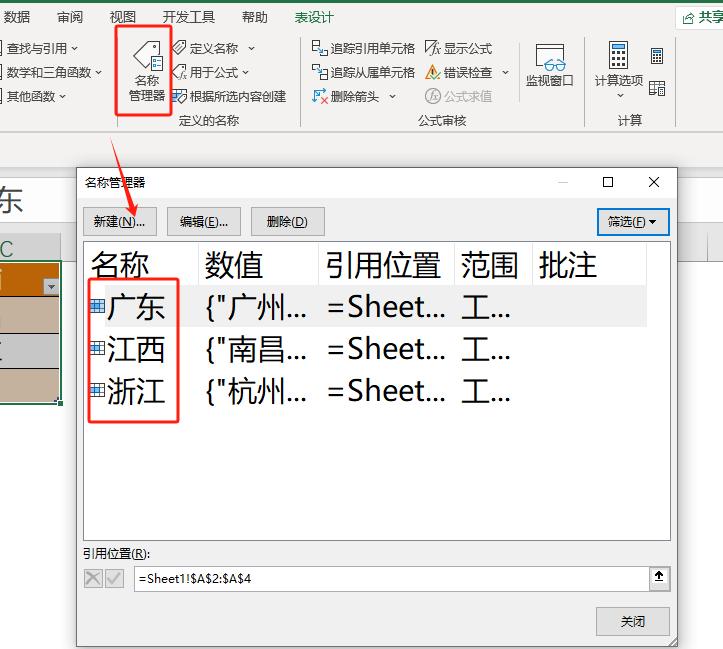Click cancel (X) icon beside Refers to
The height and width of the screenshot is (649, 723).
(x=94, y=578)
